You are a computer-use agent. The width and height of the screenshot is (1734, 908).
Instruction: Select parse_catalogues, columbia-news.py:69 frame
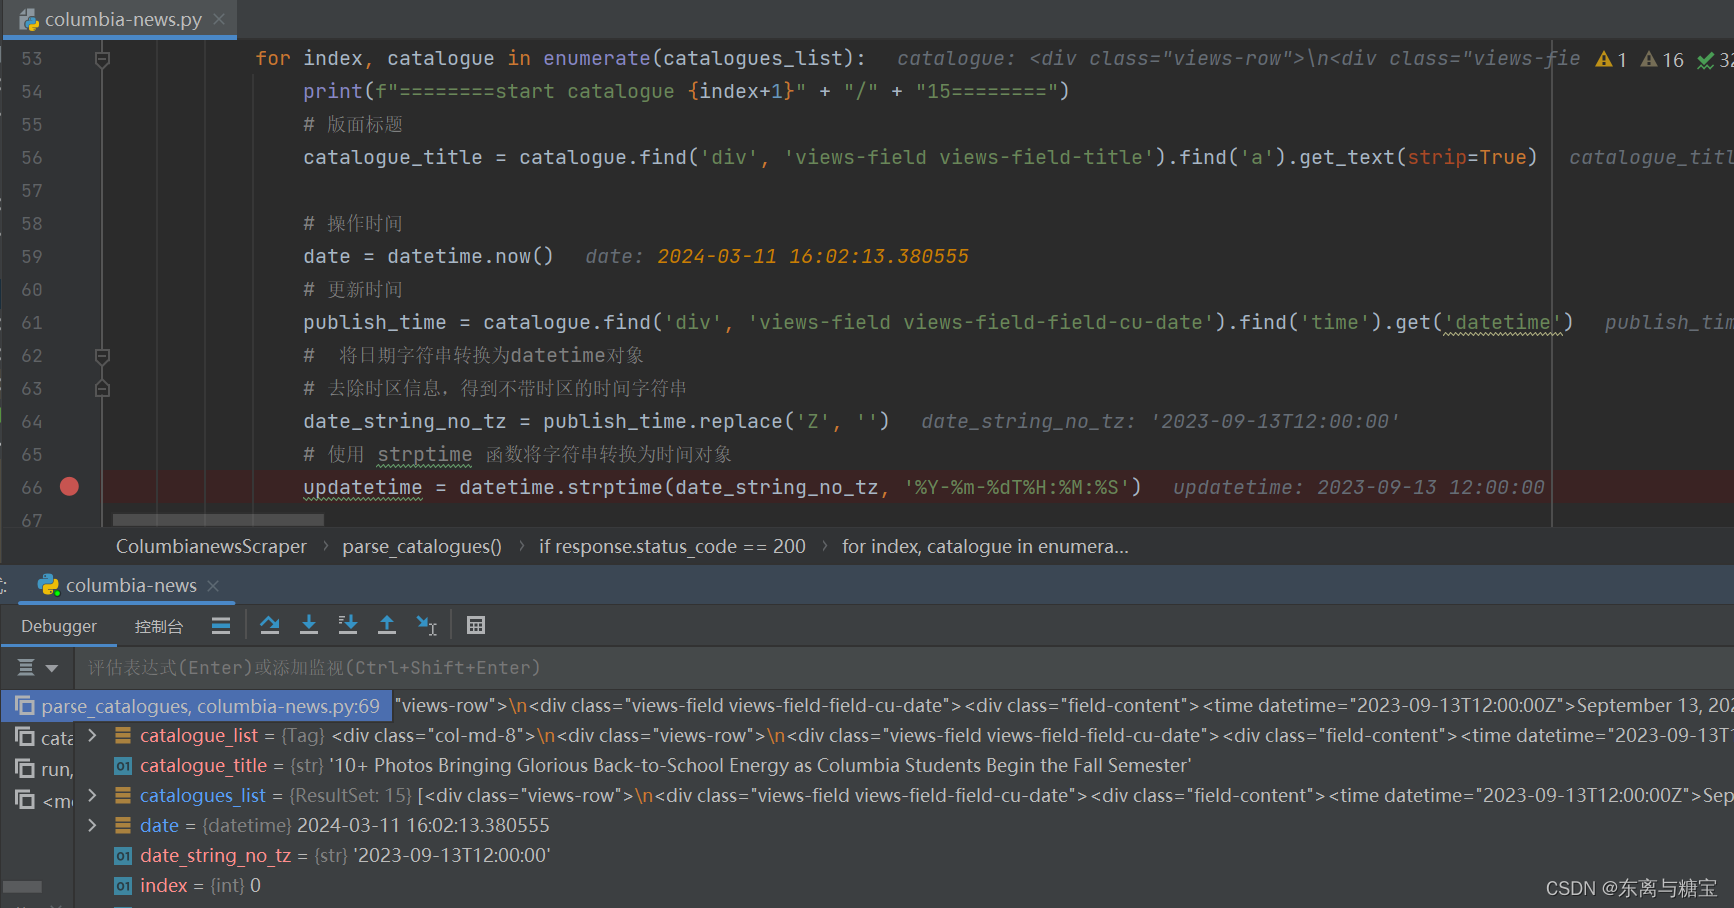point(198,706)
